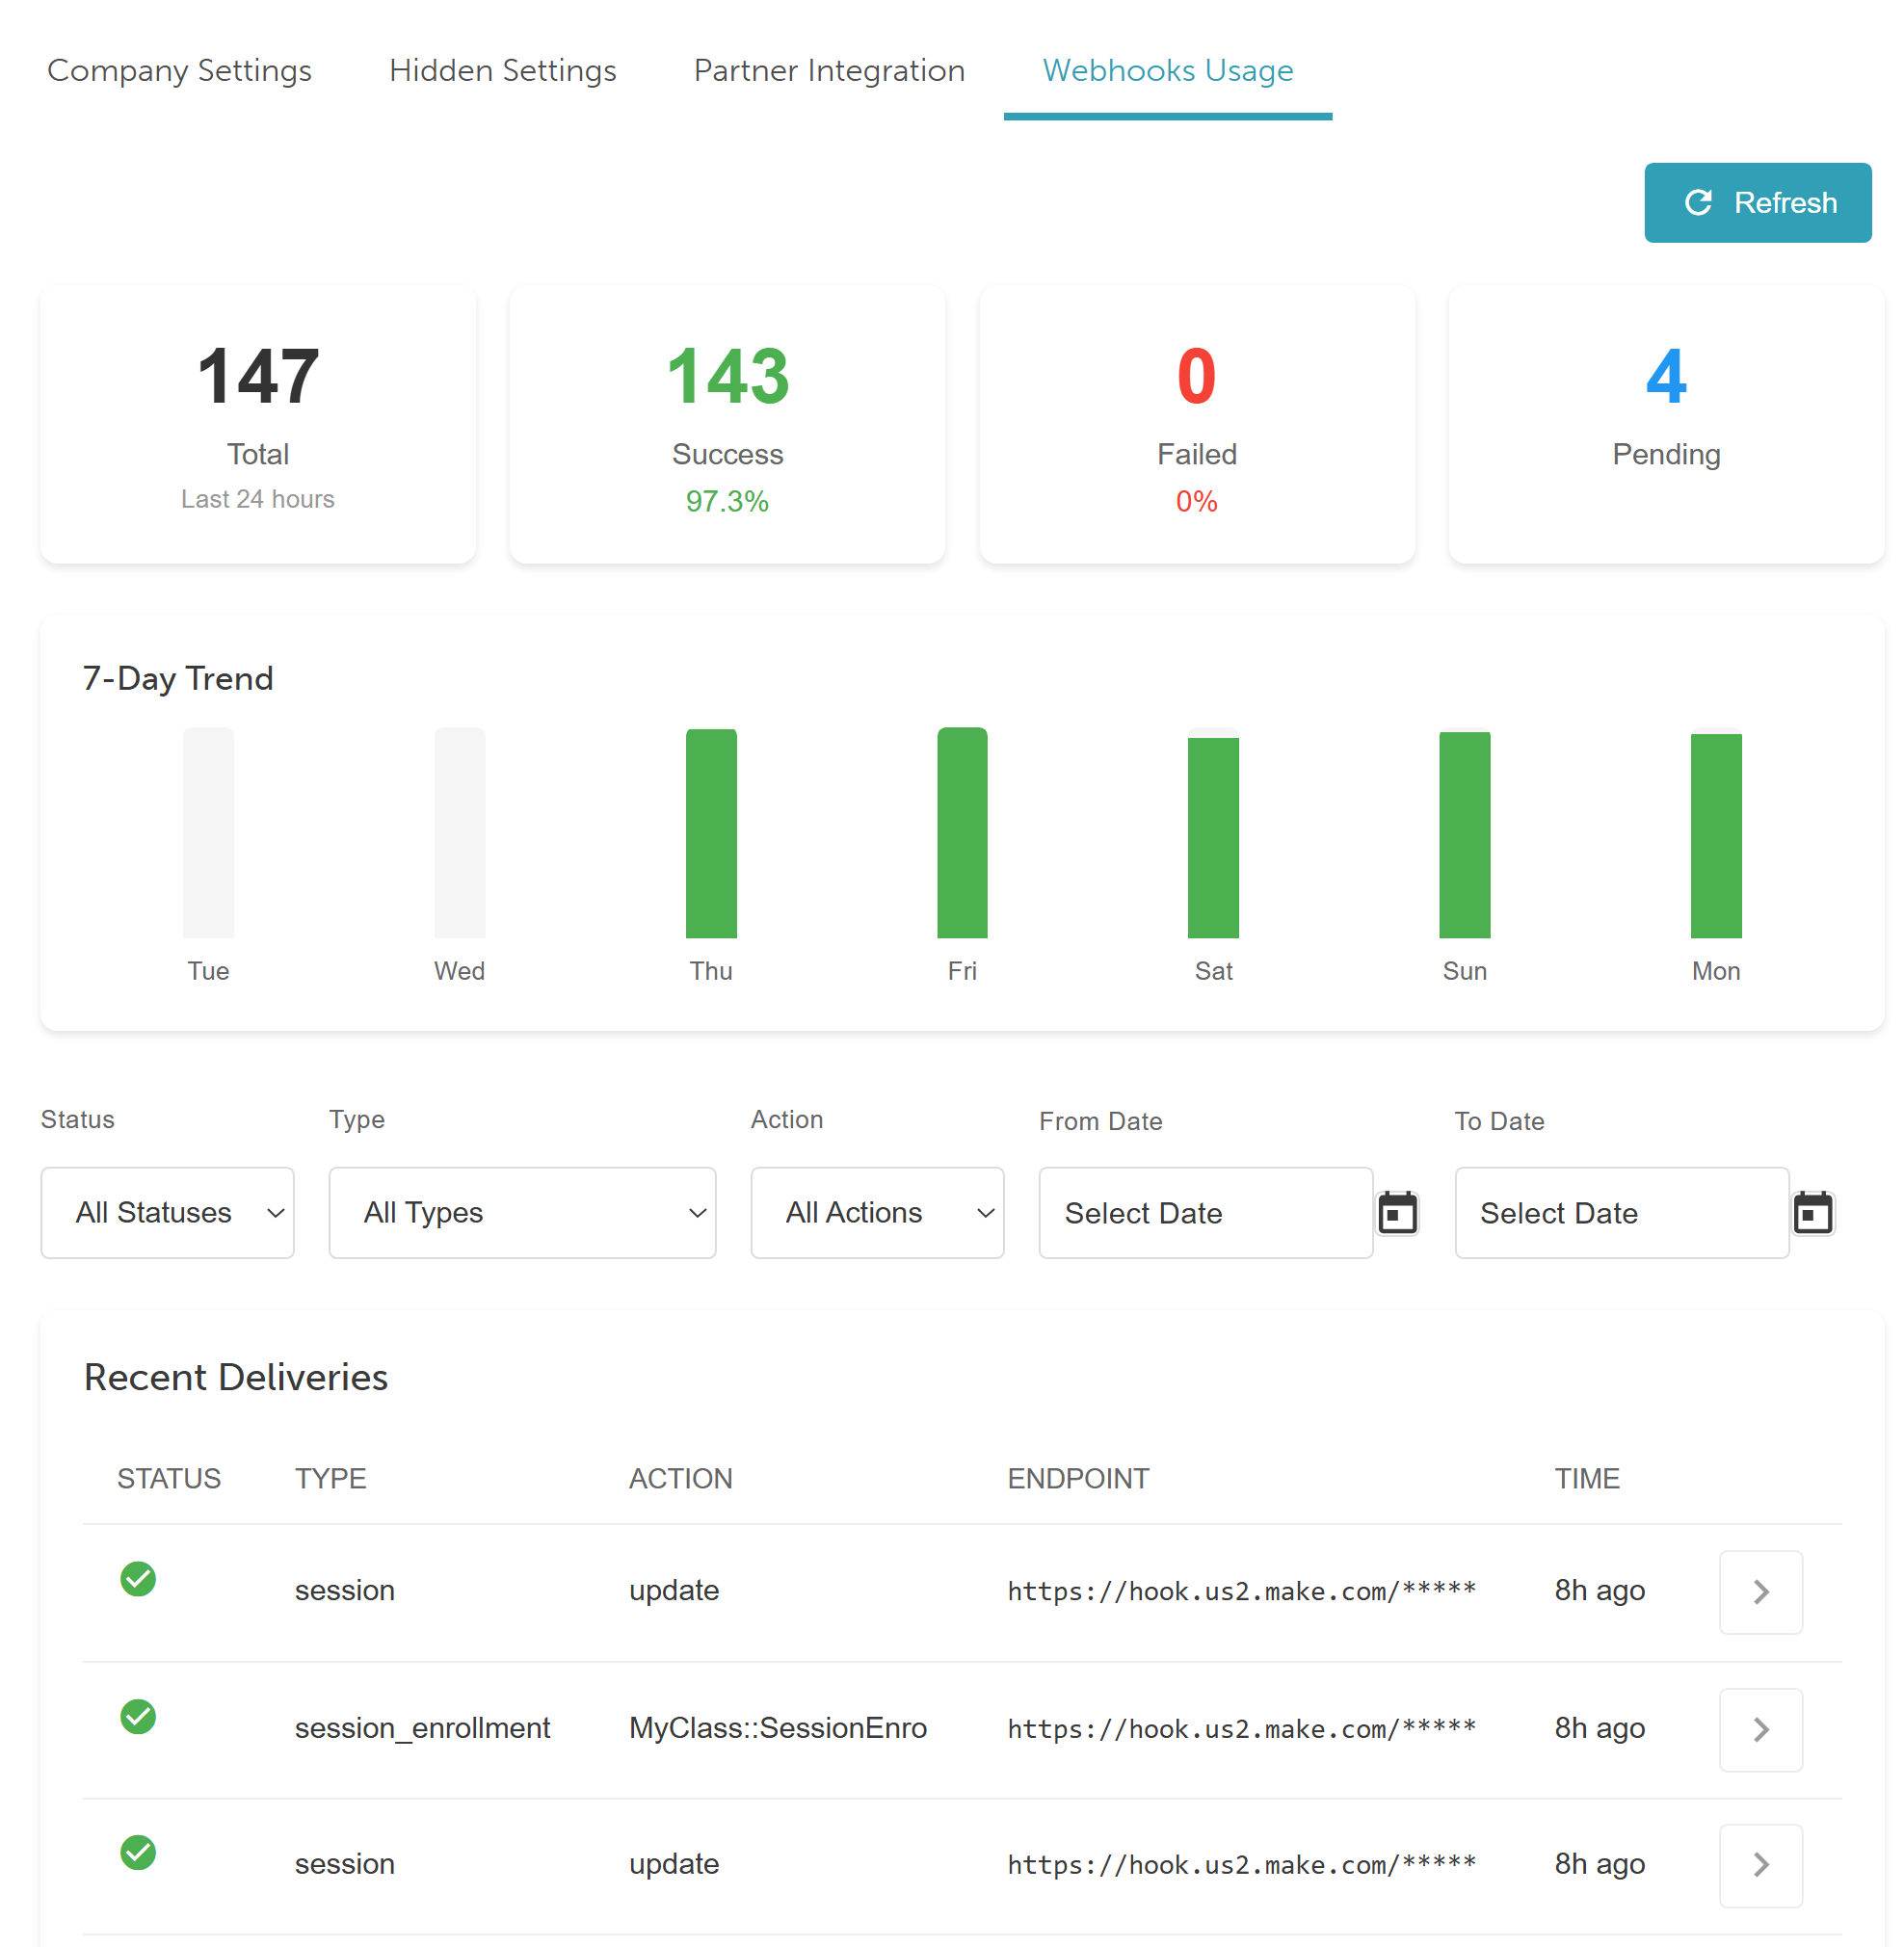Image resolution: width=1904 pixels, height=1947 pixels.
Task: Click the session_enrollment row's green status icon
Action: [x=138, y=1716]
